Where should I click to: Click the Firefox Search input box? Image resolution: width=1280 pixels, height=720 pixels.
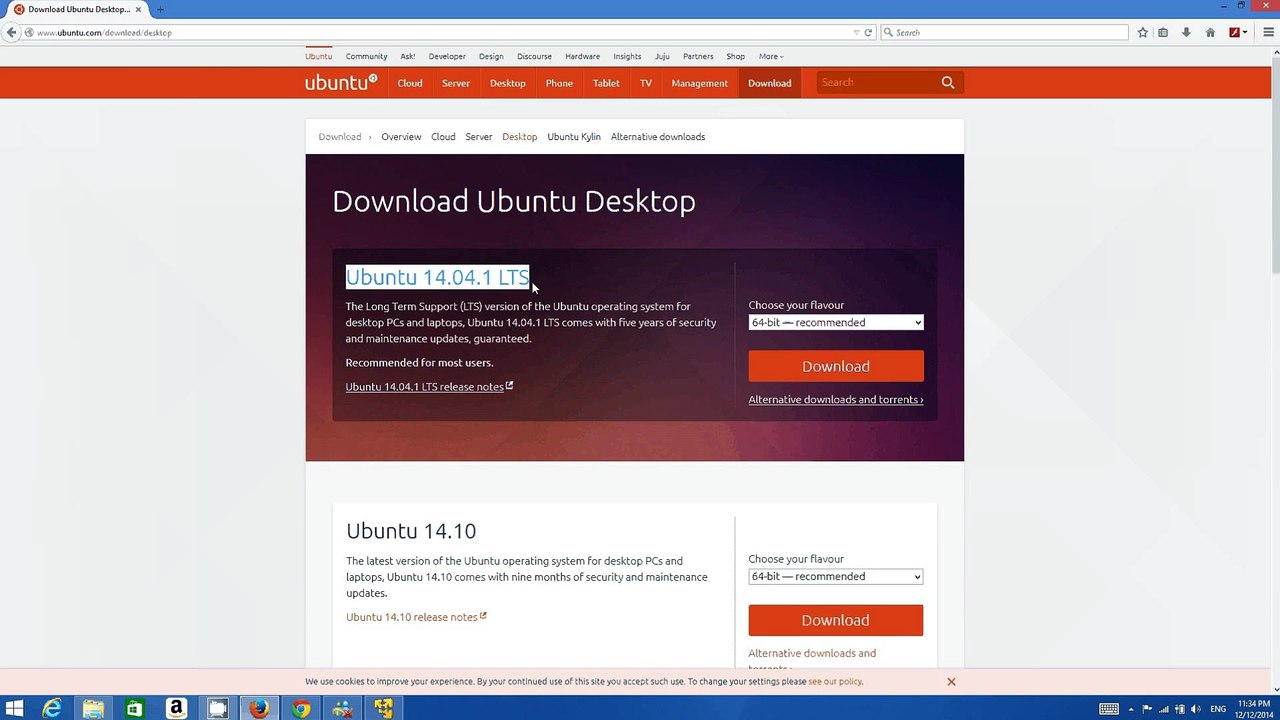click(1004, 32)
